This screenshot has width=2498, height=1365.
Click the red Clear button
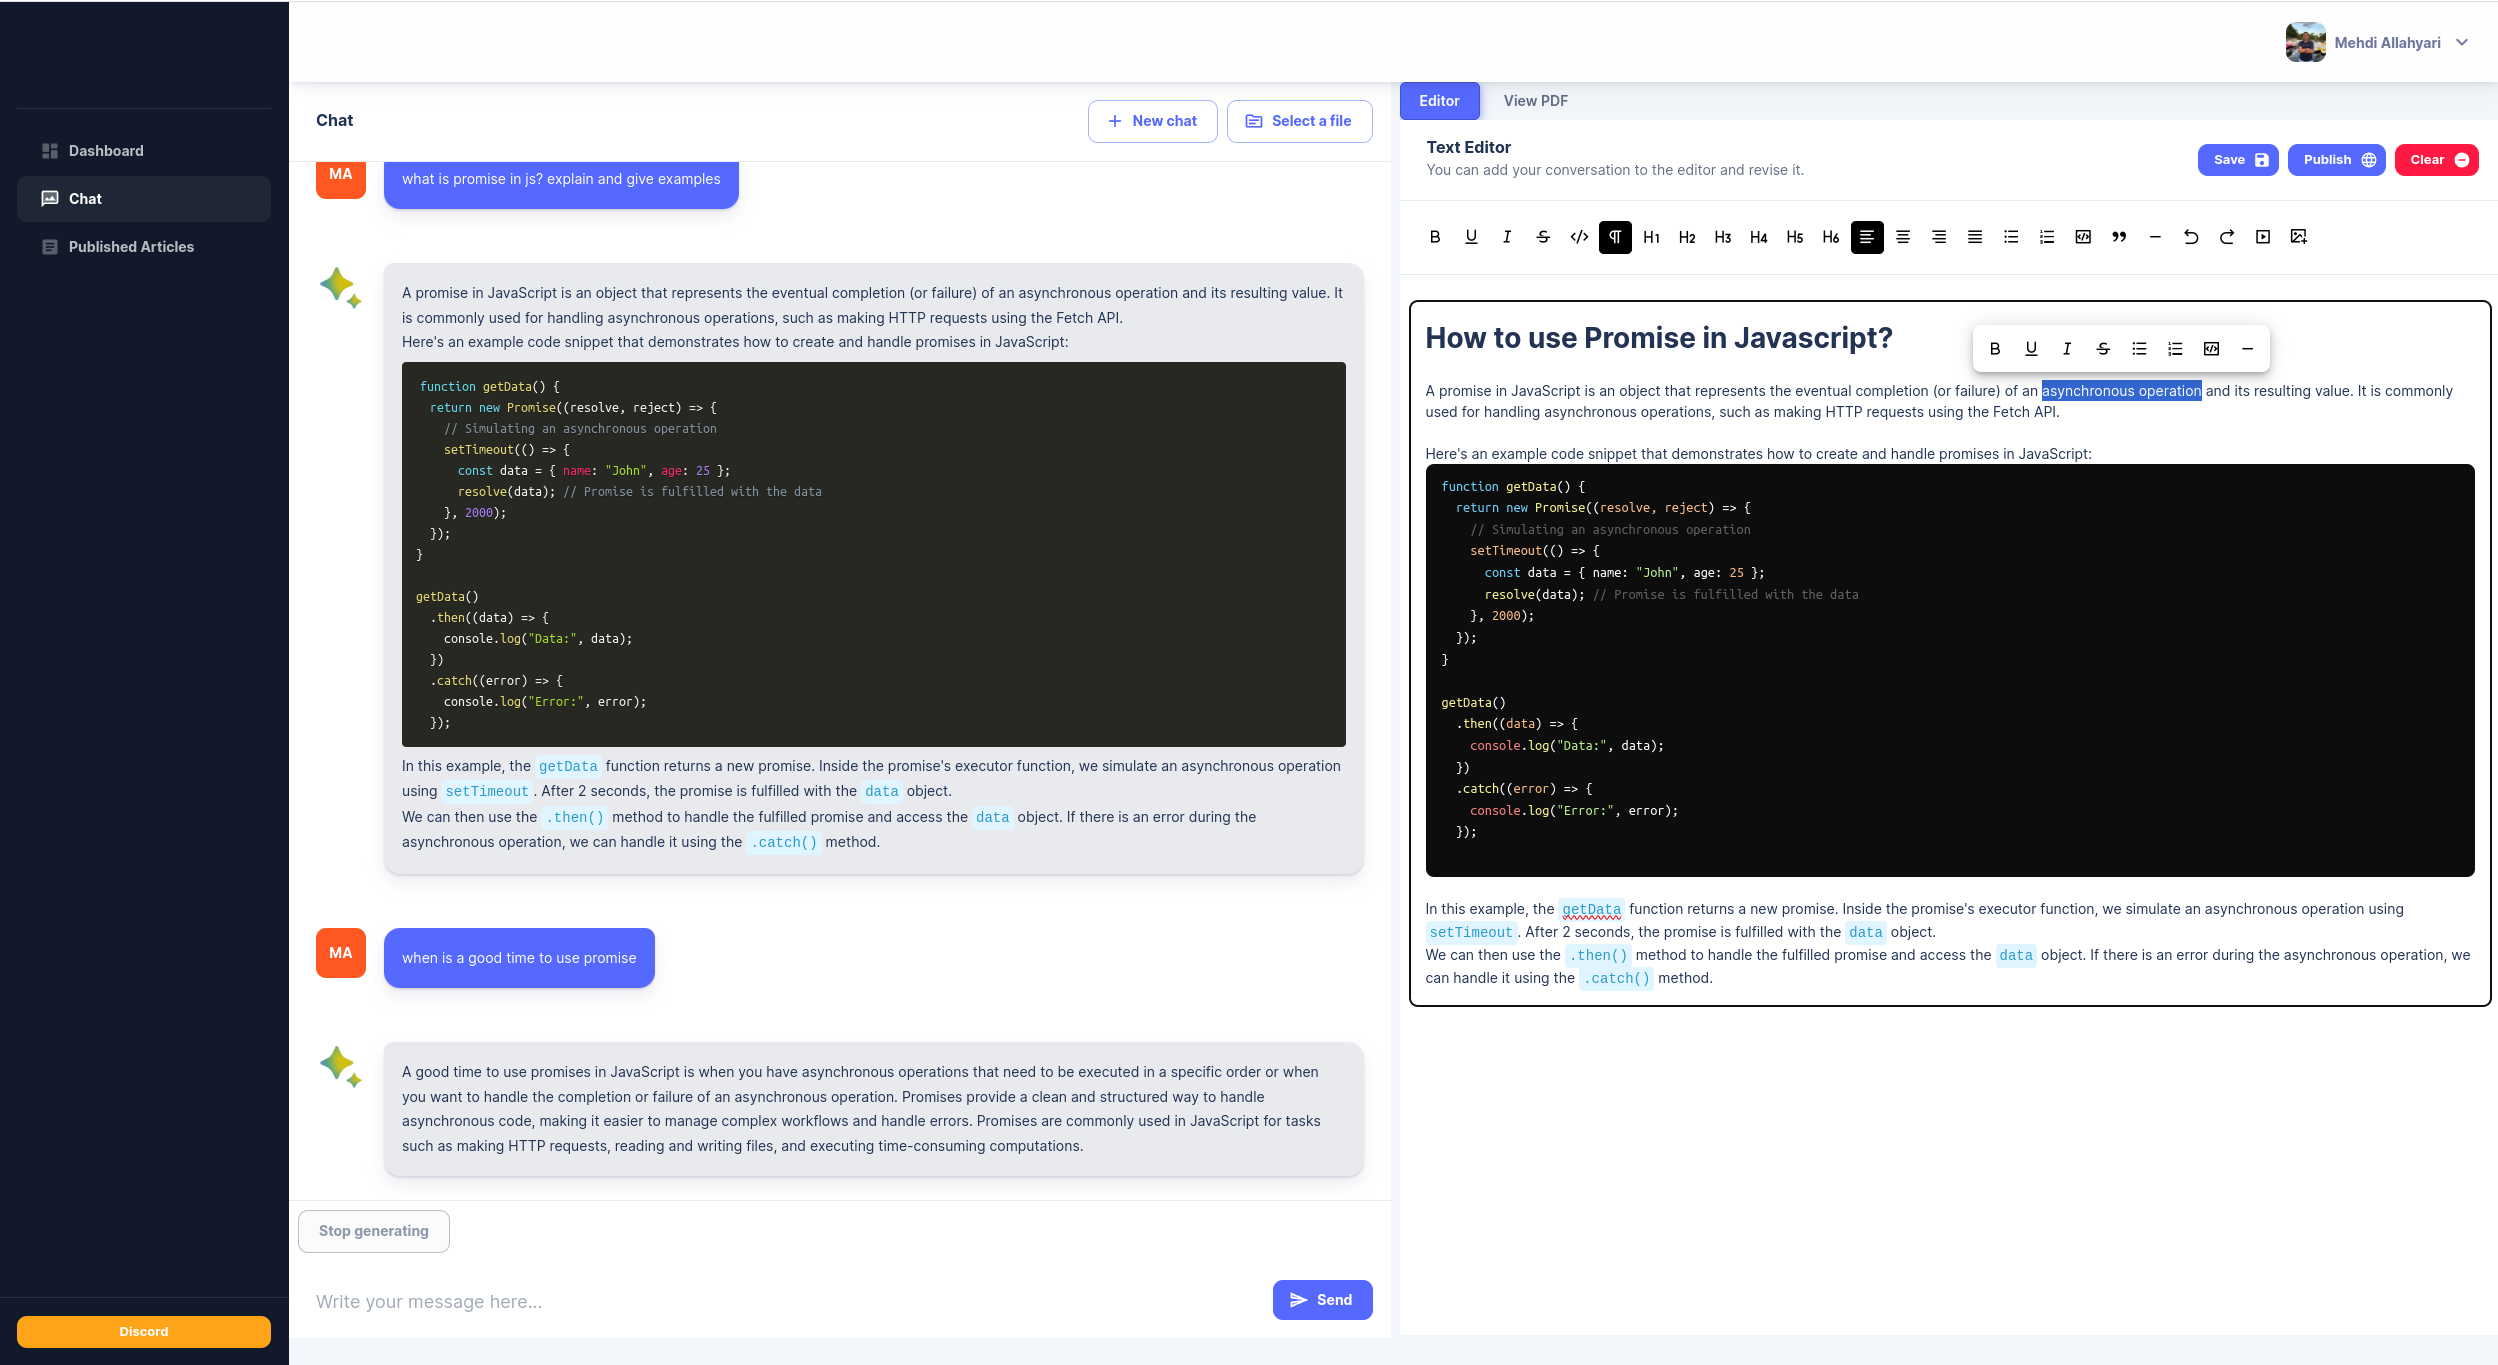click(x=2436, y=160)
